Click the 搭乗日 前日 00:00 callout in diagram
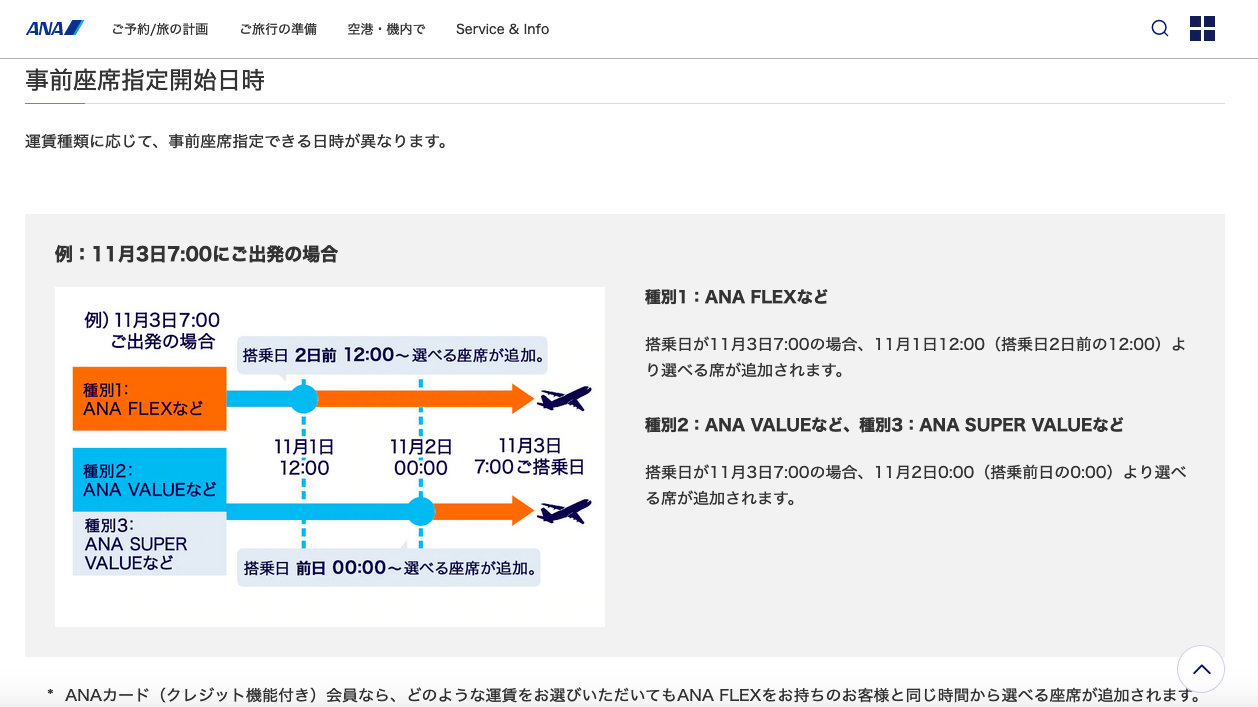 tap(389, 567)
